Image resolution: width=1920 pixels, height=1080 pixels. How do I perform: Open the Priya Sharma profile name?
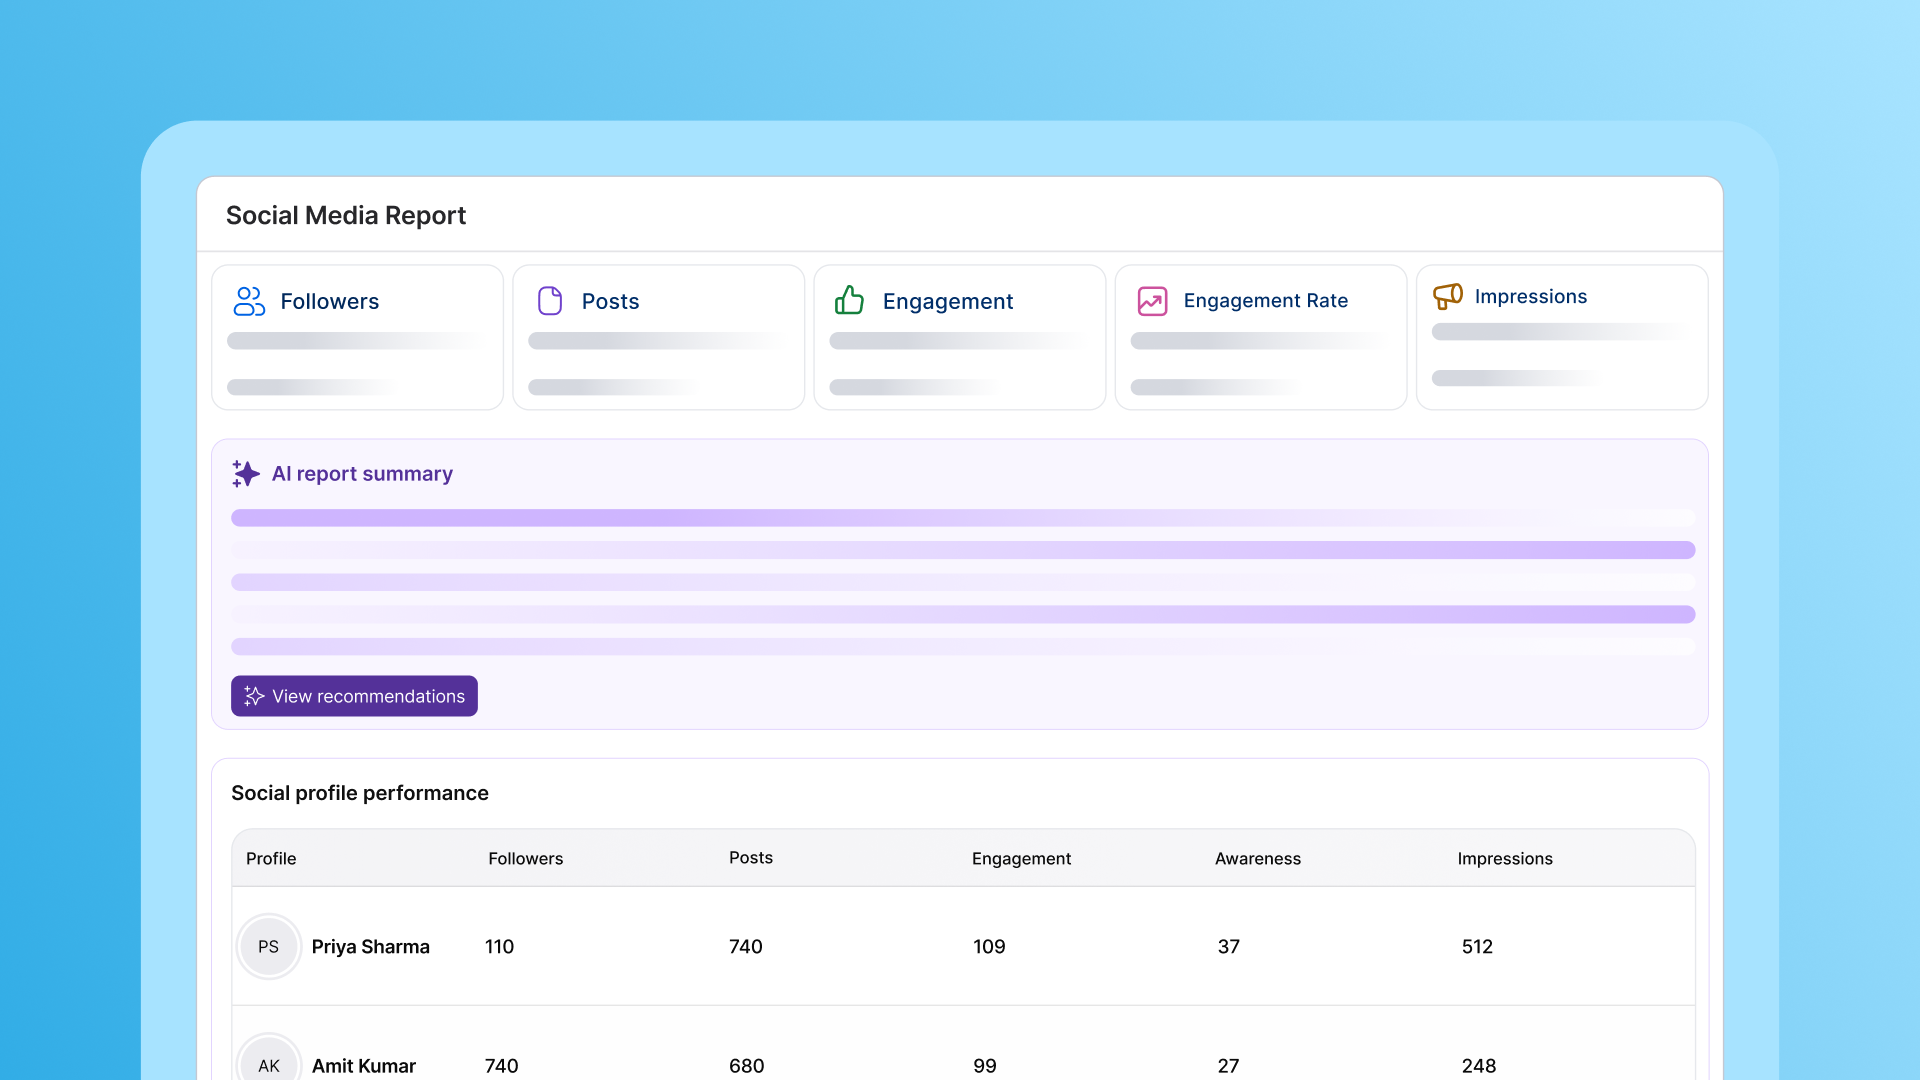click(371, 947)
